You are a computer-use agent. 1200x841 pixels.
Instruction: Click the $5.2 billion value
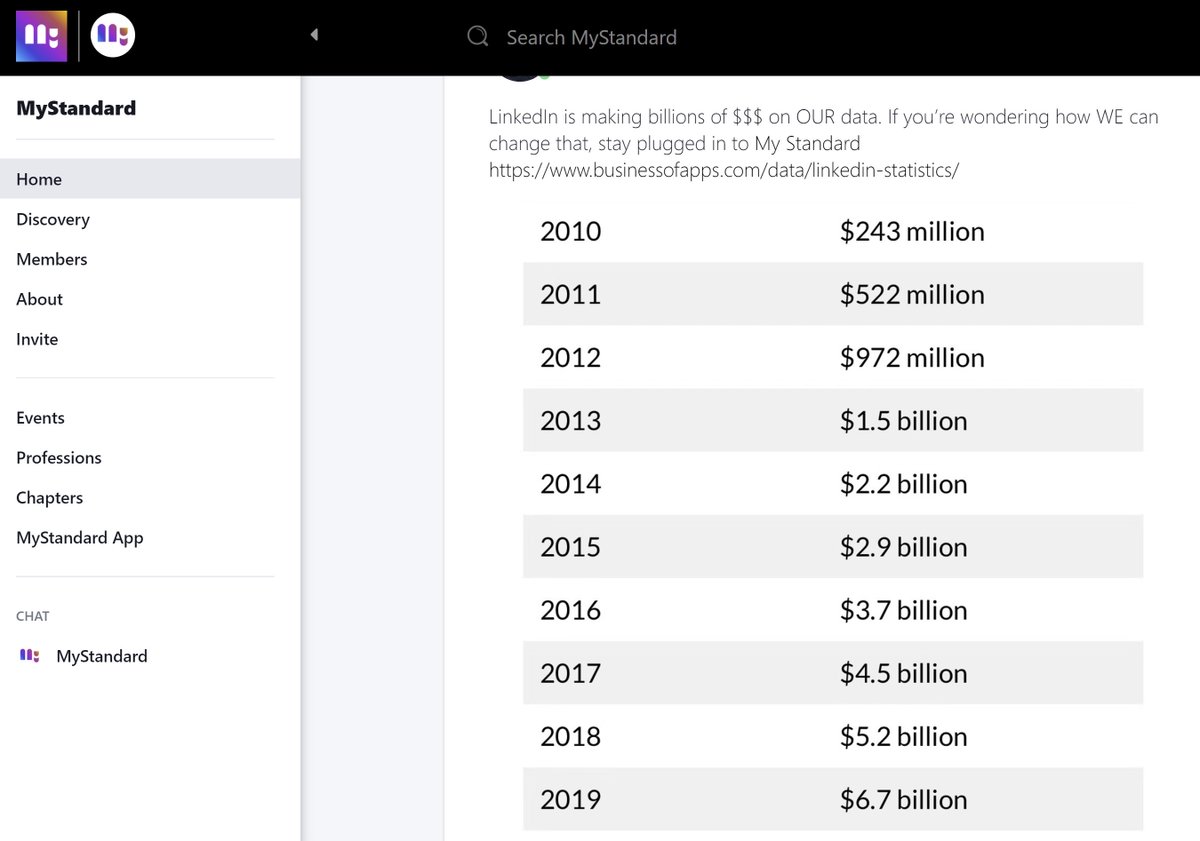pos(904,735)
